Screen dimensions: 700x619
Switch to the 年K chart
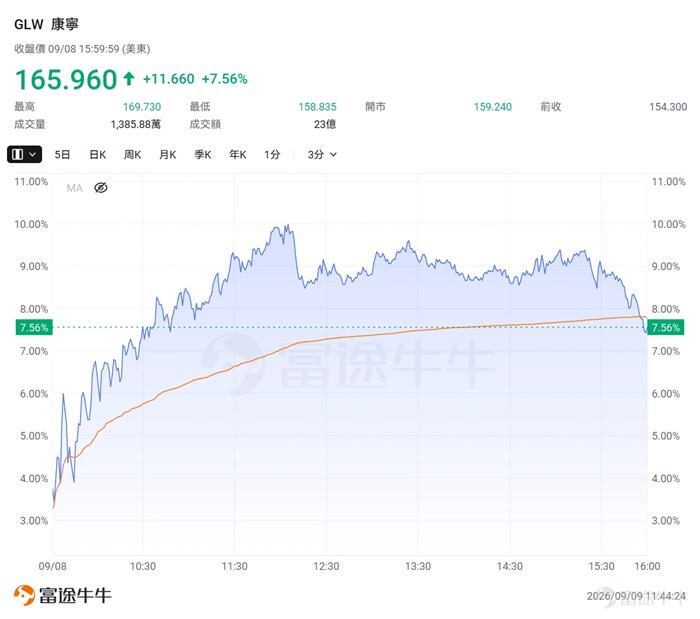(x=238, y=154)
